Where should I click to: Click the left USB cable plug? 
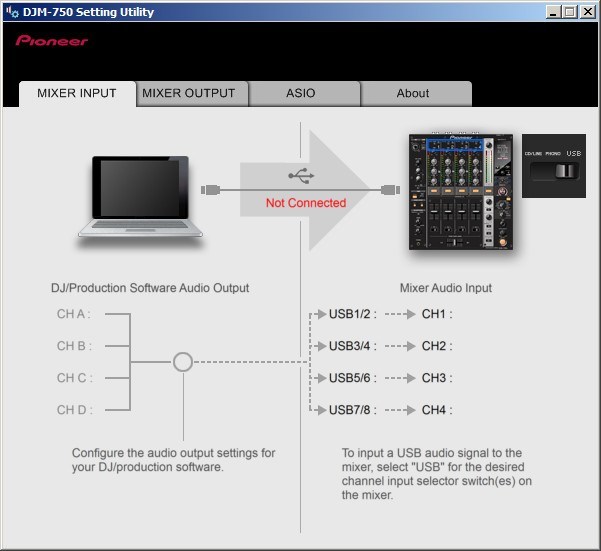(210, 190)
